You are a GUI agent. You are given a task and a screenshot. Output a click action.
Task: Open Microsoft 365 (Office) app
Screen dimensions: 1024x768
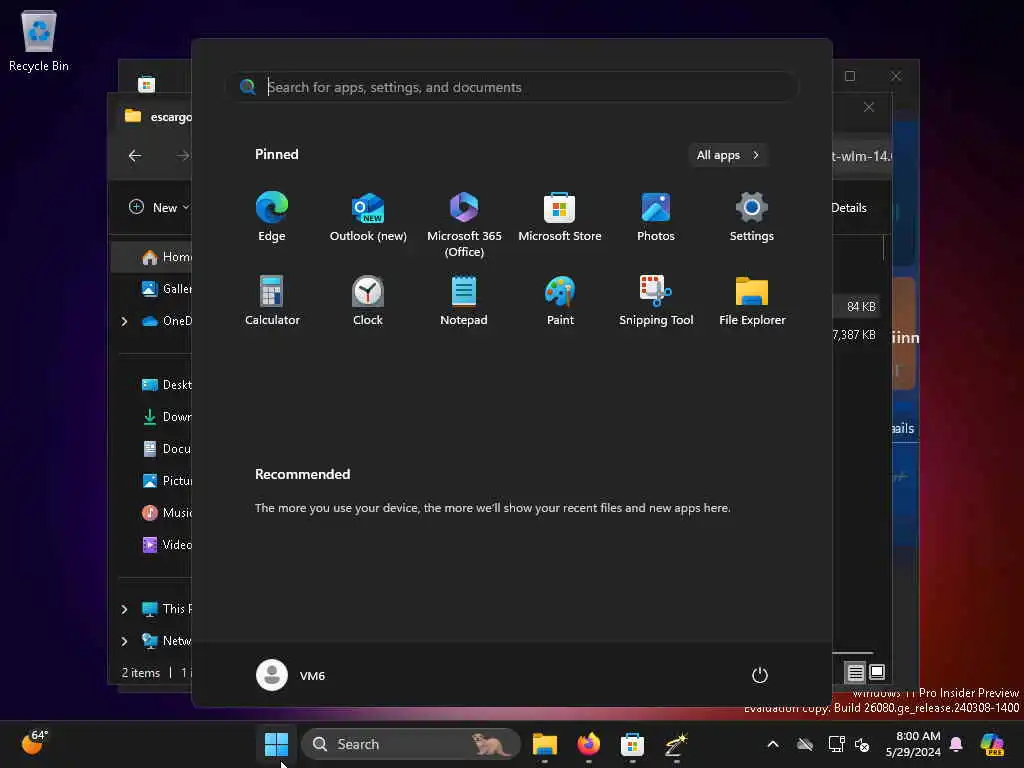tap(464, 225)
